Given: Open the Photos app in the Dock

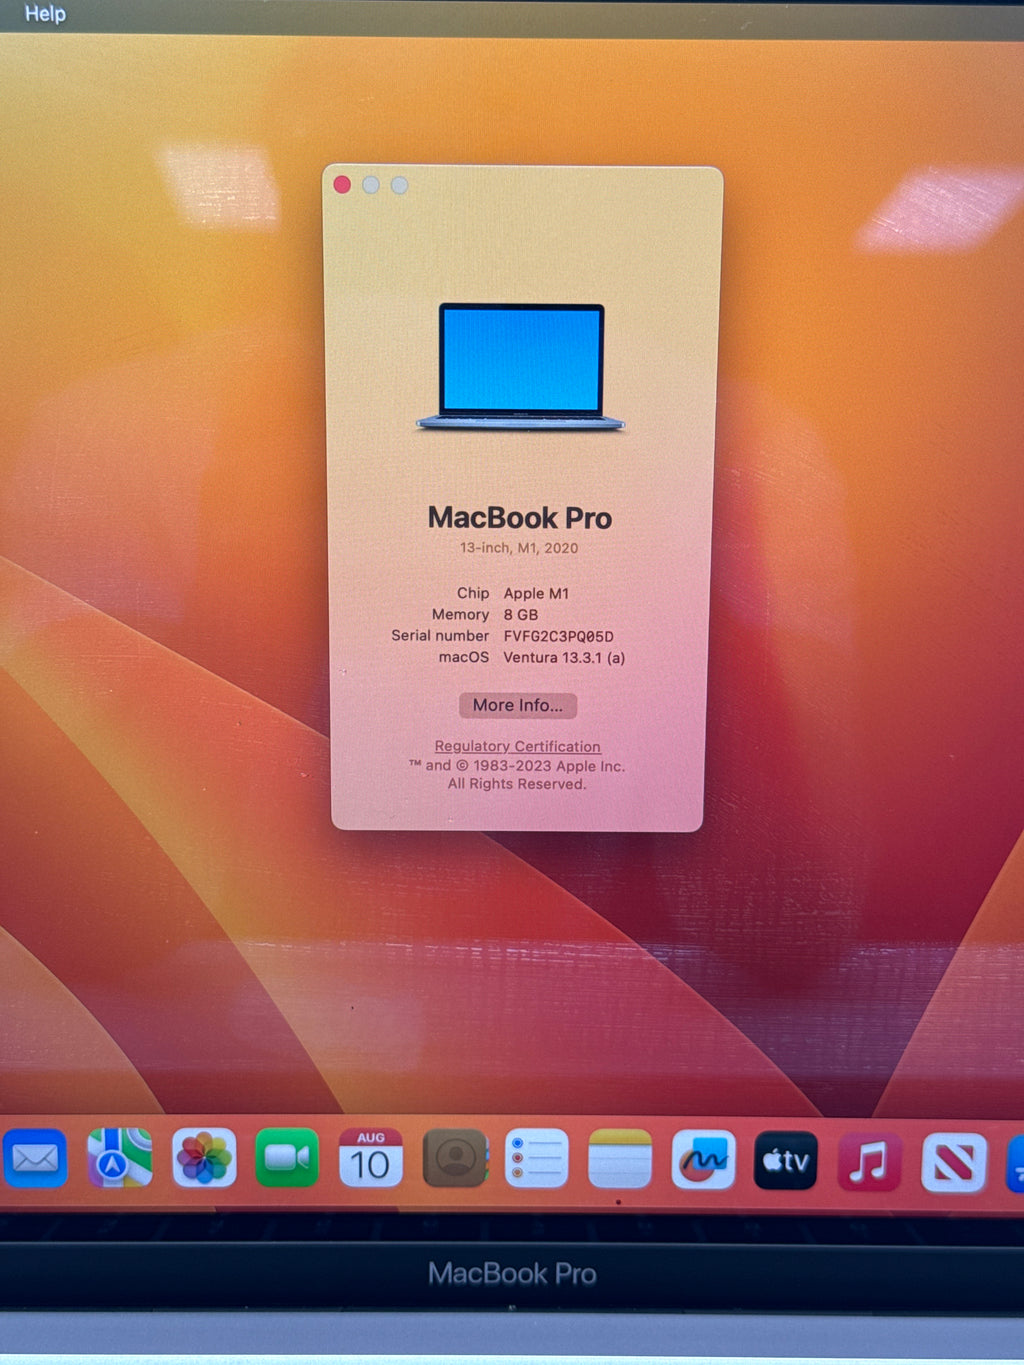Looking at the screenshot, I should pyautogui.click(x=204, y=1157).
